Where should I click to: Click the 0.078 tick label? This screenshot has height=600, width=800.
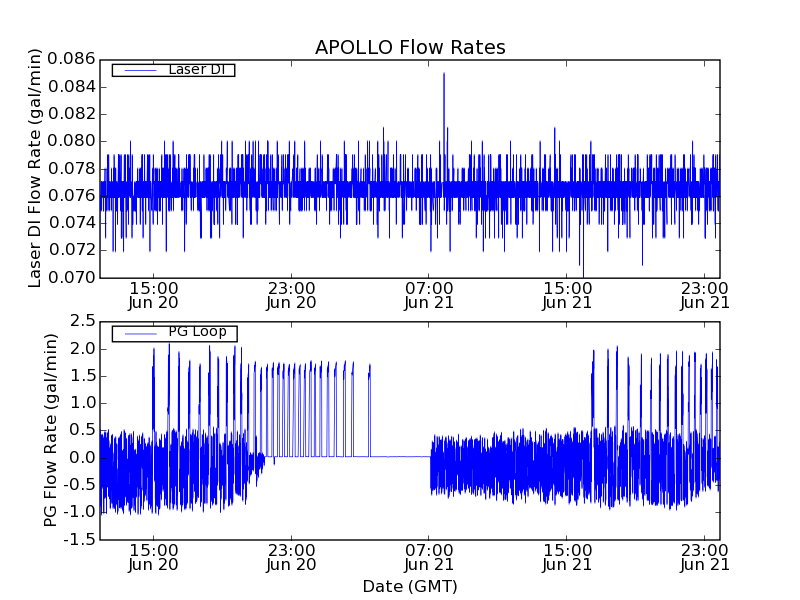[x=71, y=168]
